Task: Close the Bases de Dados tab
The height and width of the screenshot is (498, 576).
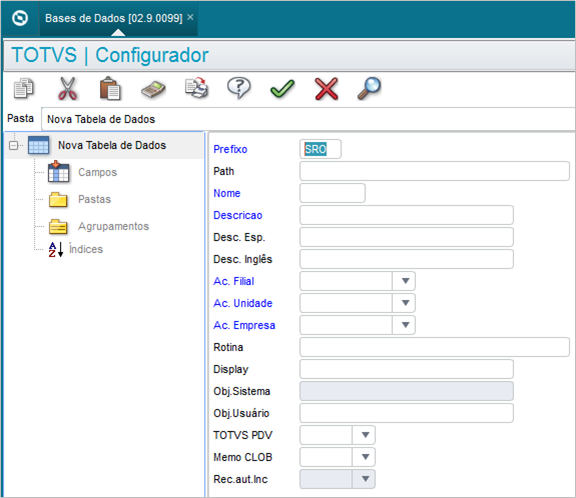Action: 190,17
